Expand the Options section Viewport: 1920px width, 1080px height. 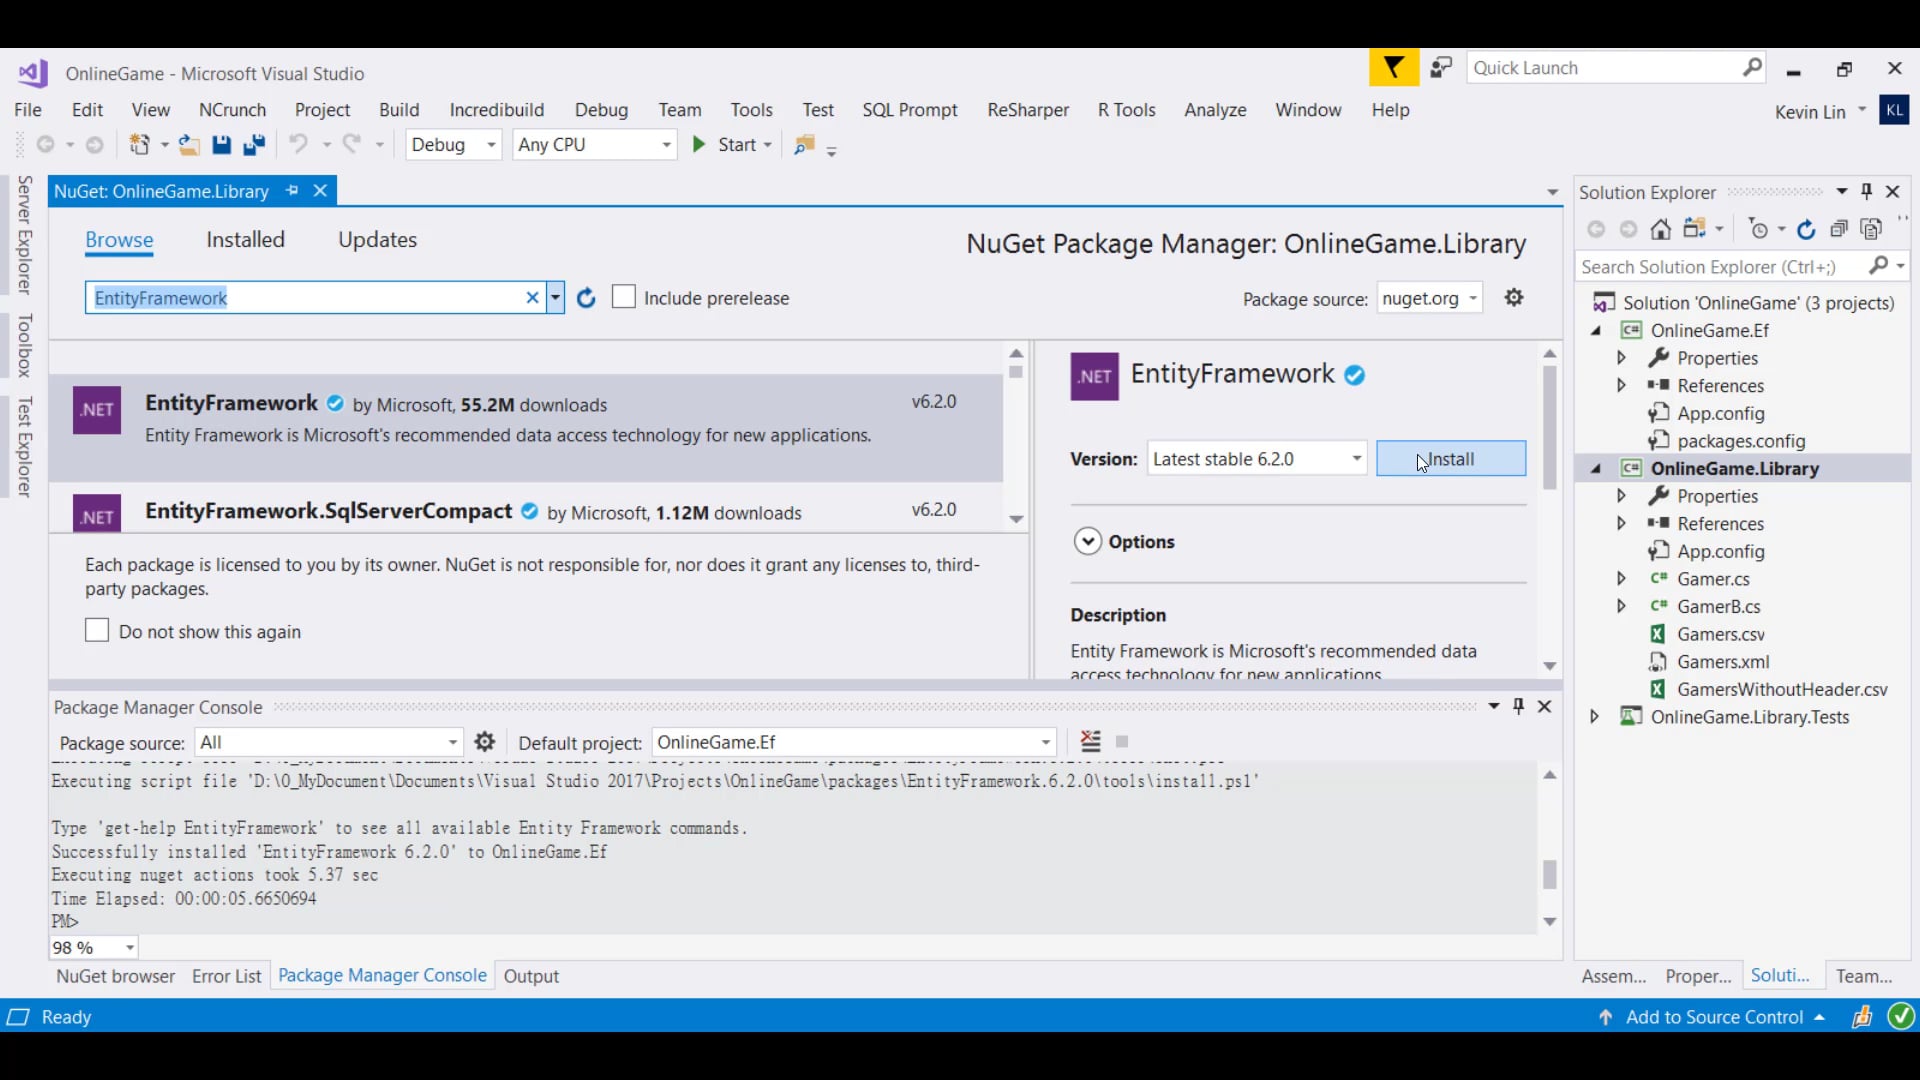point(1088,542)
